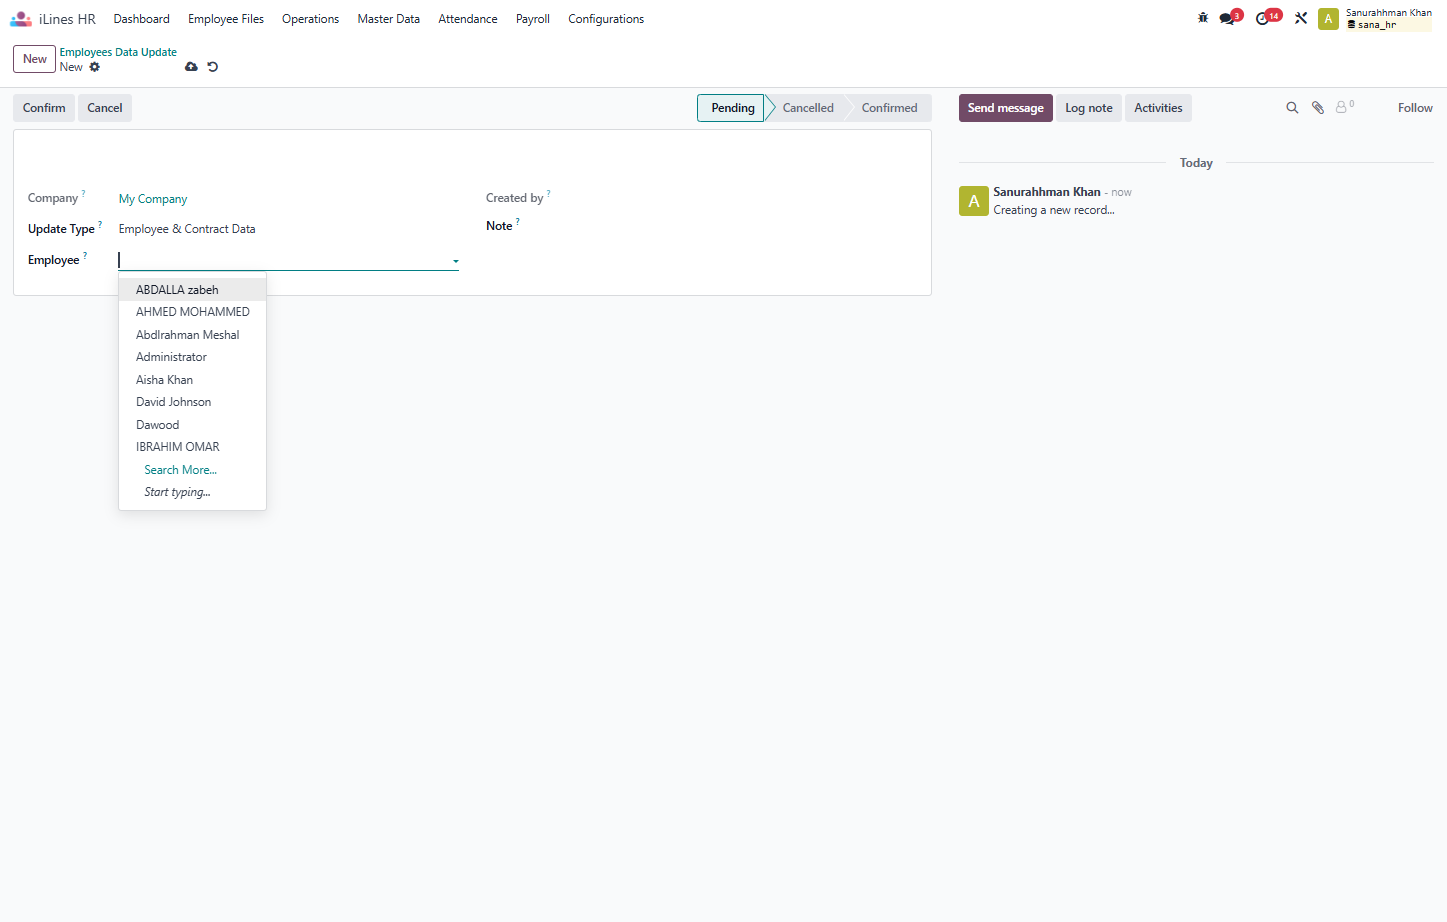Select IBRAHIM OMAR from the dropdown

pos(192,447)
